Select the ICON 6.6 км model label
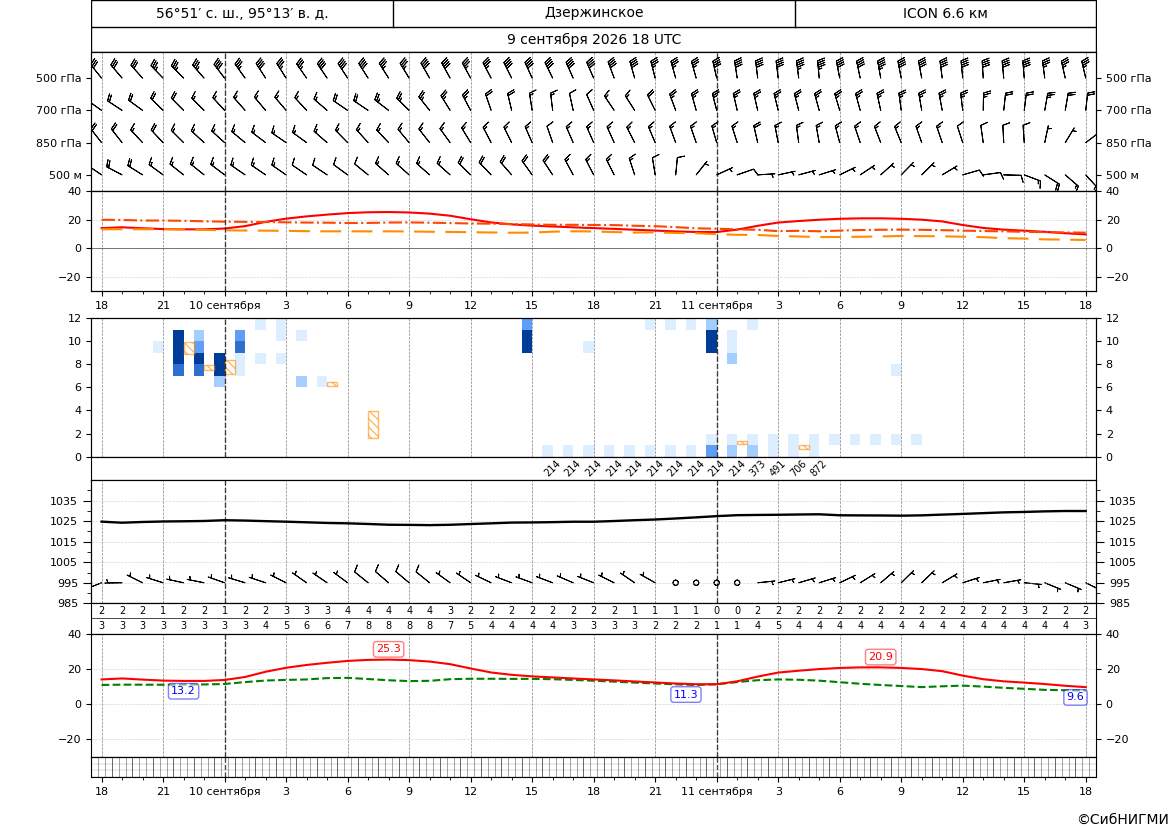Image resolution: width=1169 pixels, height=827 pixels. (x=945, y=13)
